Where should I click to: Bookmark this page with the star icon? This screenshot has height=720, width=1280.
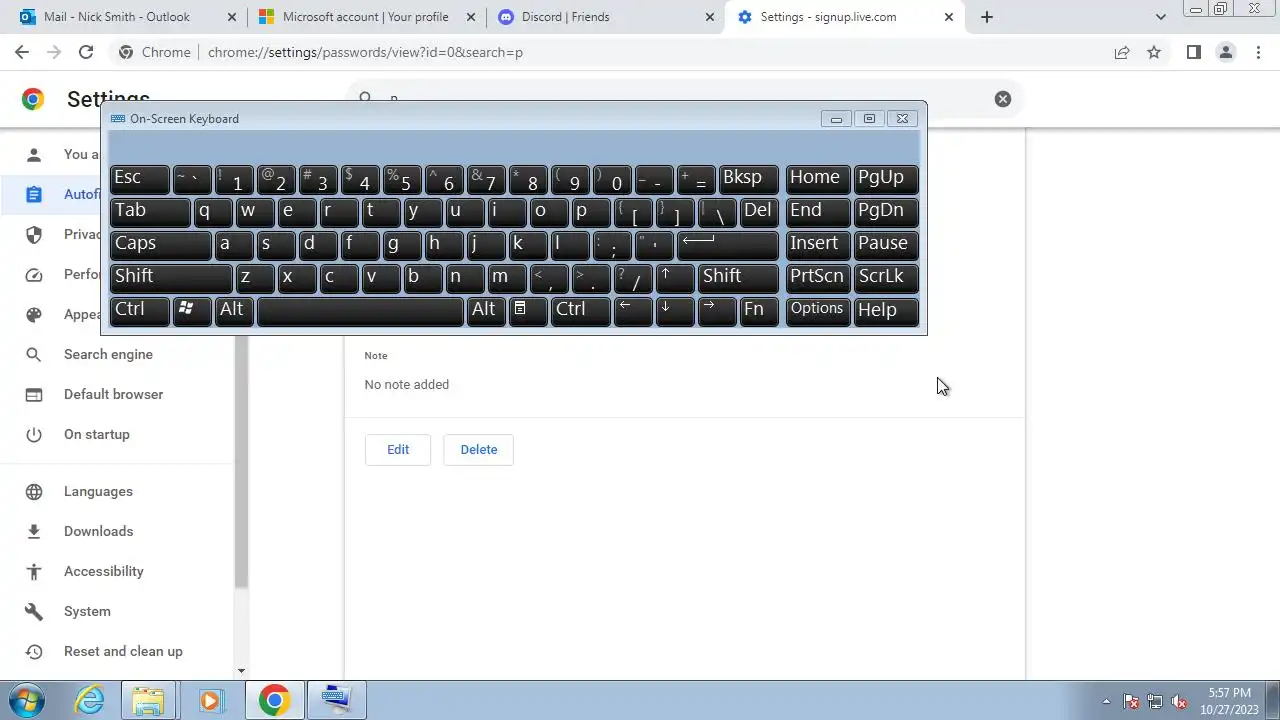point(1154,52)
